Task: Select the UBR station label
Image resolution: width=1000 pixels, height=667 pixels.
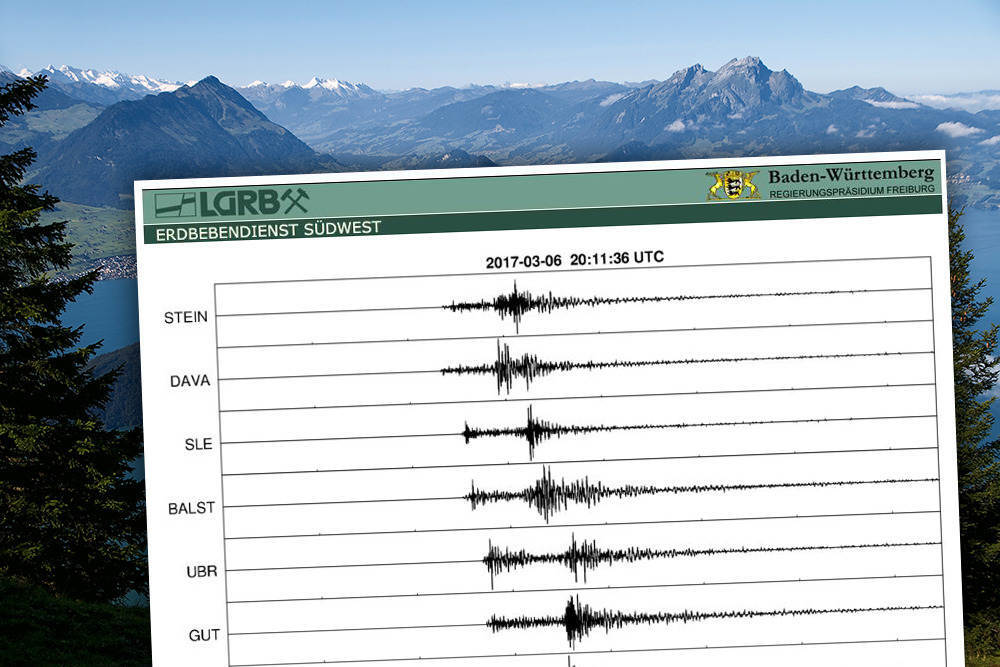Action: [201, 572]
